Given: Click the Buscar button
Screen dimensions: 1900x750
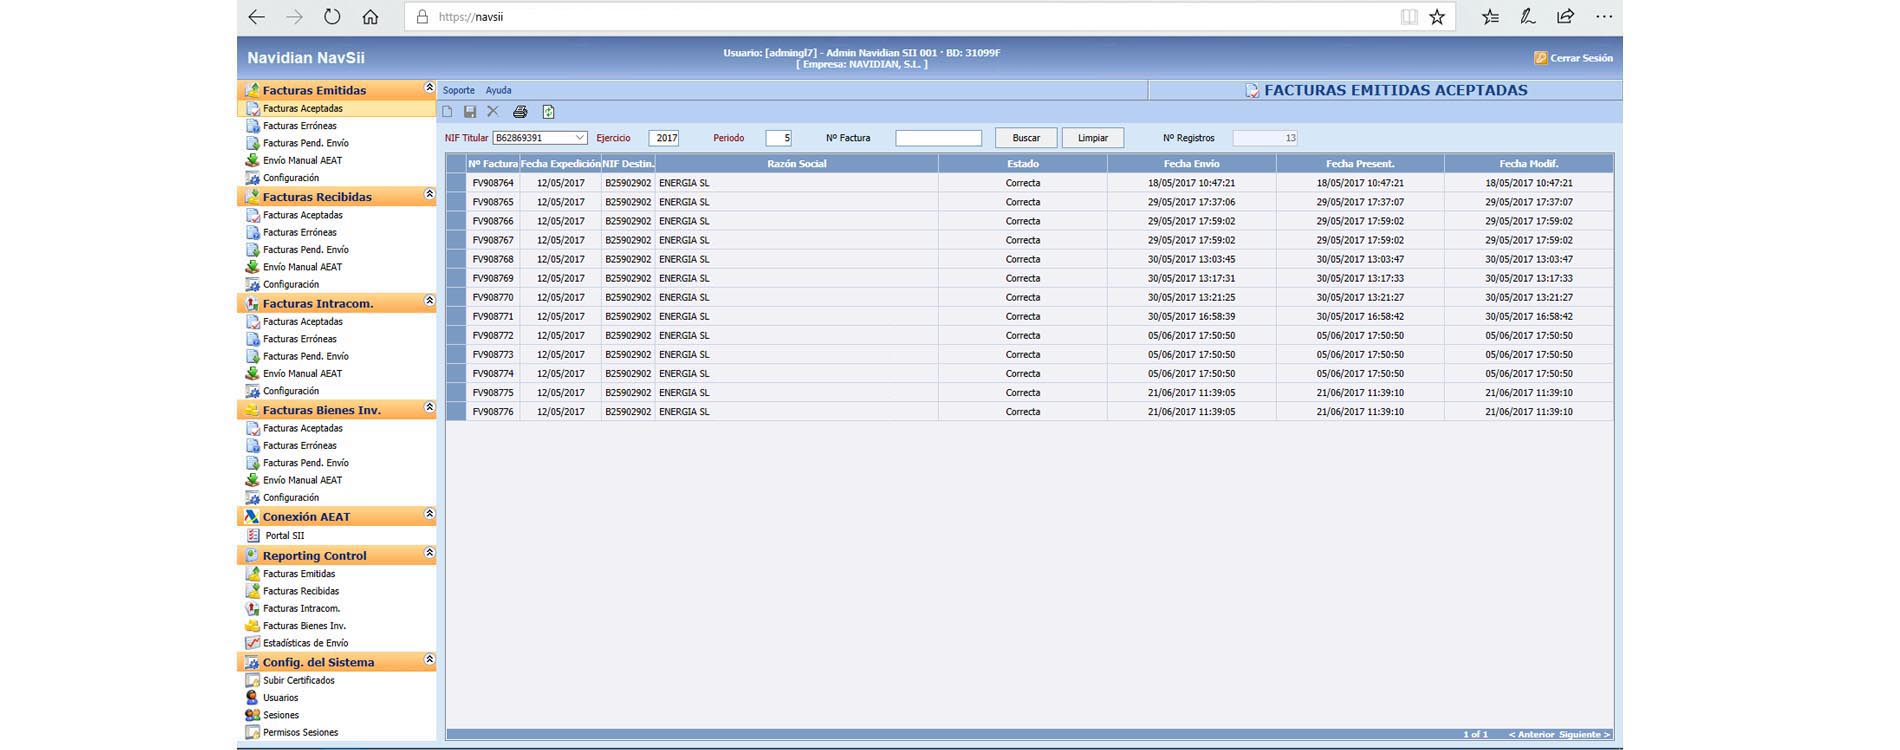Looking at the screenshot, I should point(1025,138).
